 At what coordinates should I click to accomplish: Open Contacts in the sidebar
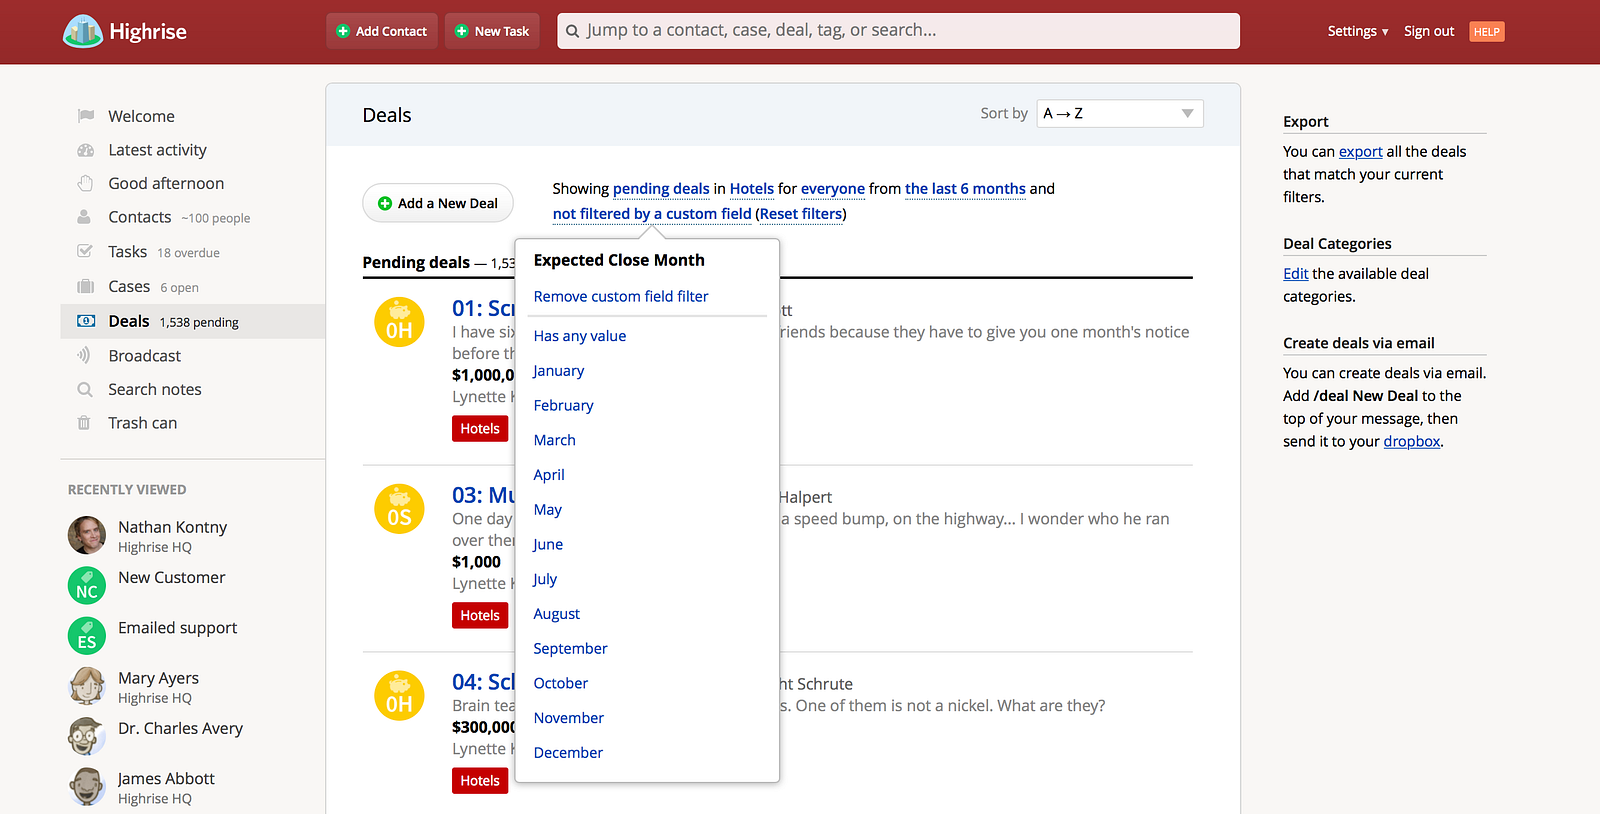pos(140,217)
